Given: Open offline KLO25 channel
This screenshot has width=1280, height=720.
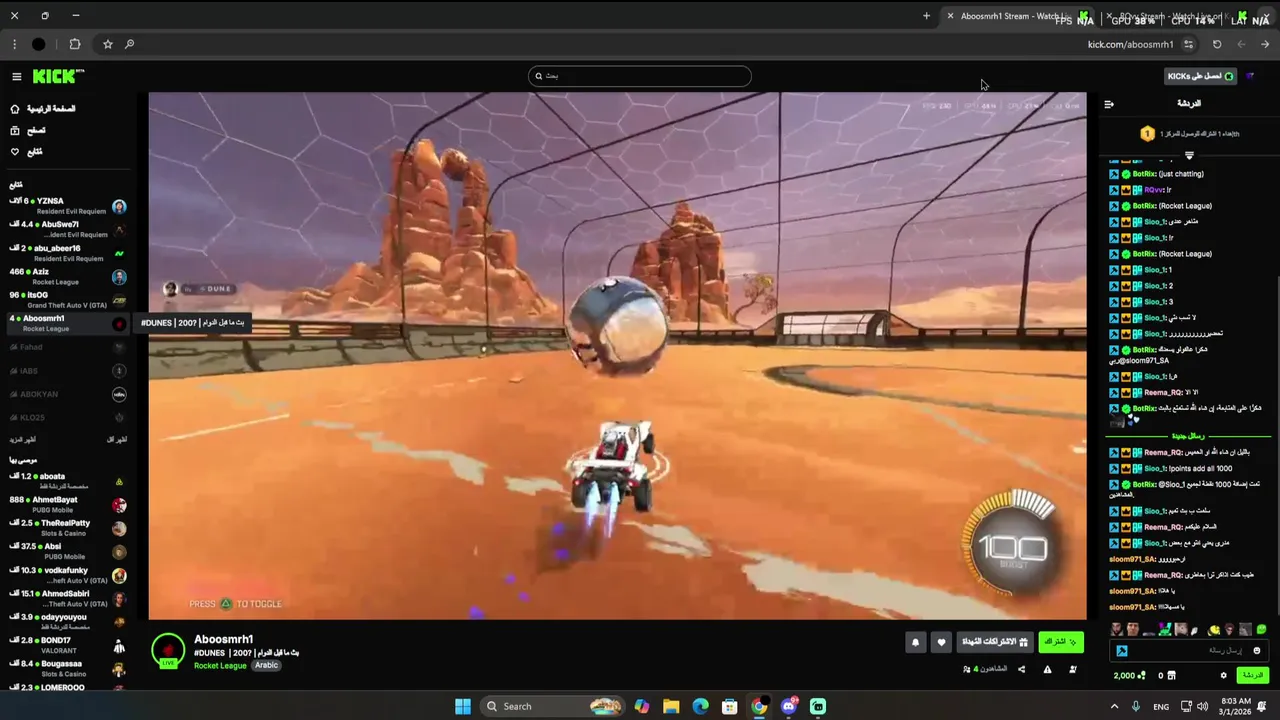Looking at the screenshot, I should [68, 417].
